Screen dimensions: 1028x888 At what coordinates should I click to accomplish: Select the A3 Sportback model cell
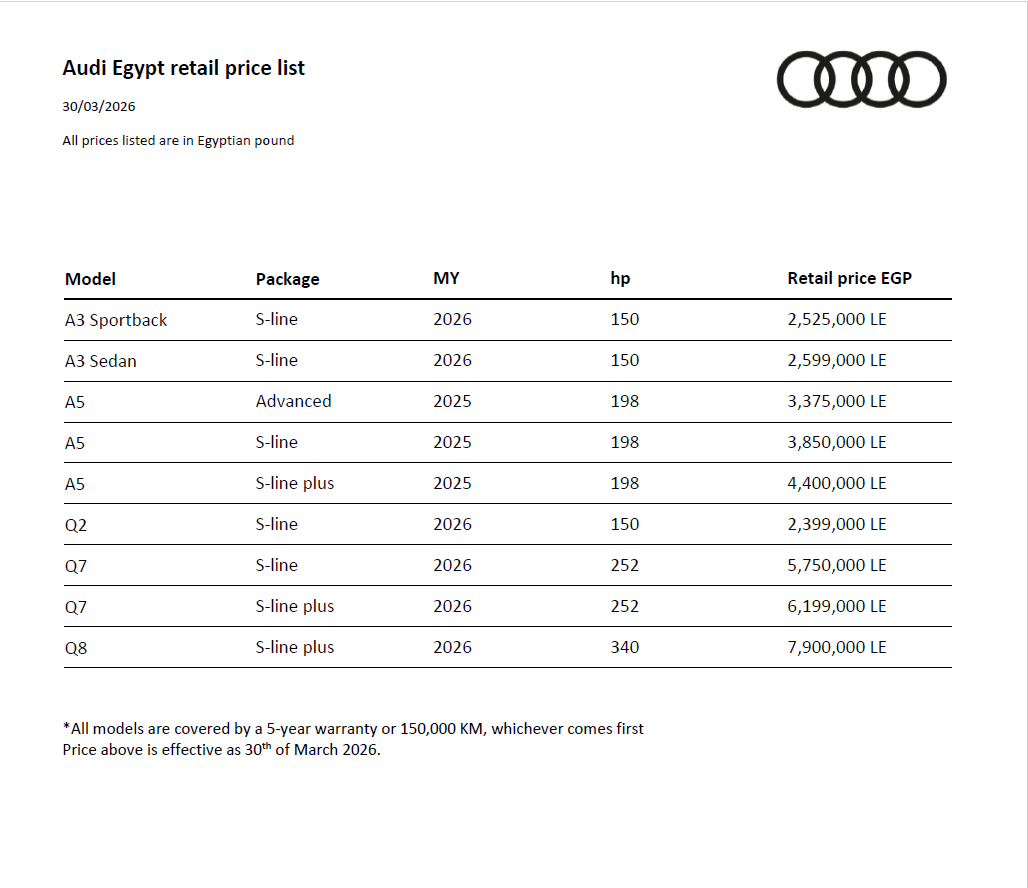pyautogui.click(x=116, y=320)
